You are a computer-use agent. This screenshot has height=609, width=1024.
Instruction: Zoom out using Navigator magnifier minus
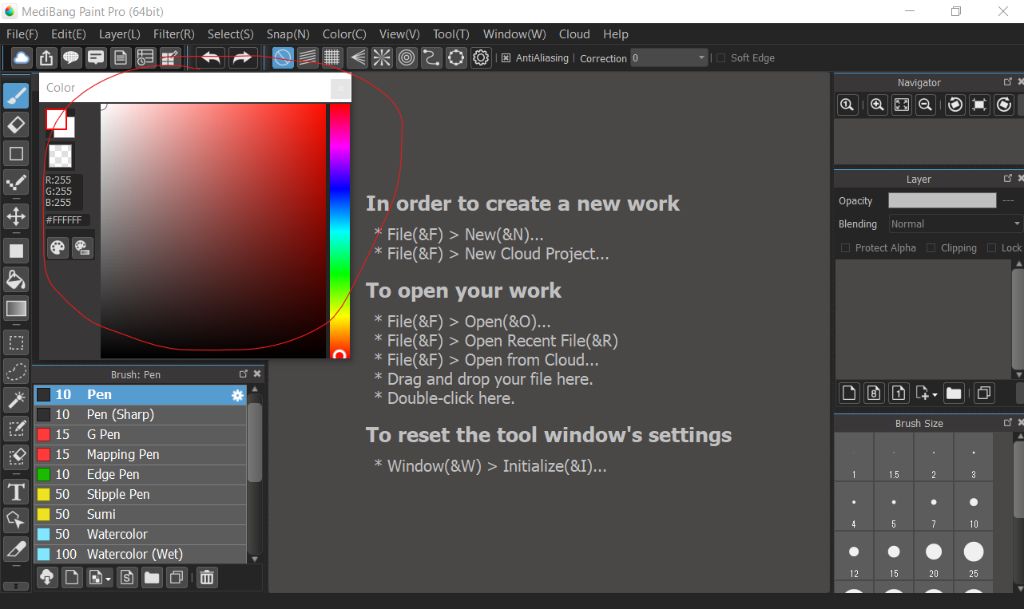pos(925,104)
